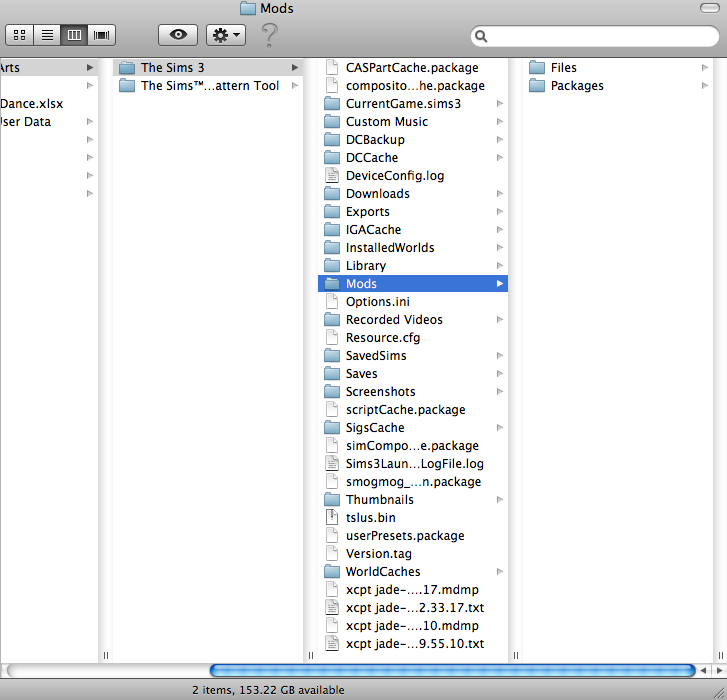Select User Data folder in first column
The width and height of the screenshot is (727, 700).
pos(49,122)
